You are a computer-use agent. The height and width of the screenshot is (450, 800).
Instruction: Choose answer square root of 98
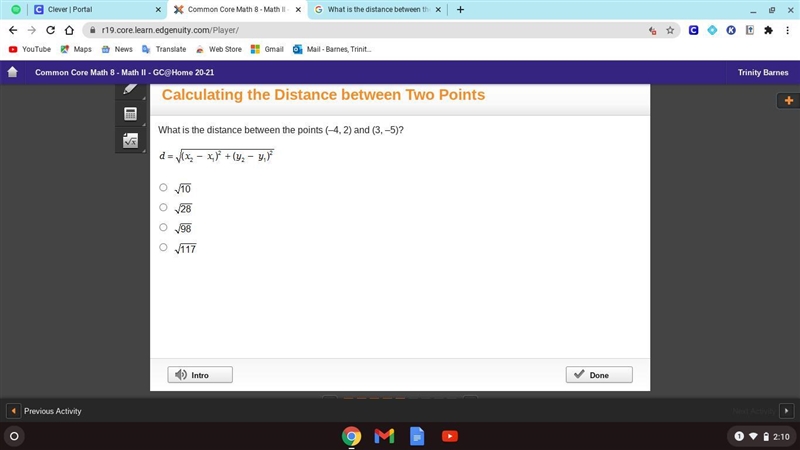[x=163, y=227]
